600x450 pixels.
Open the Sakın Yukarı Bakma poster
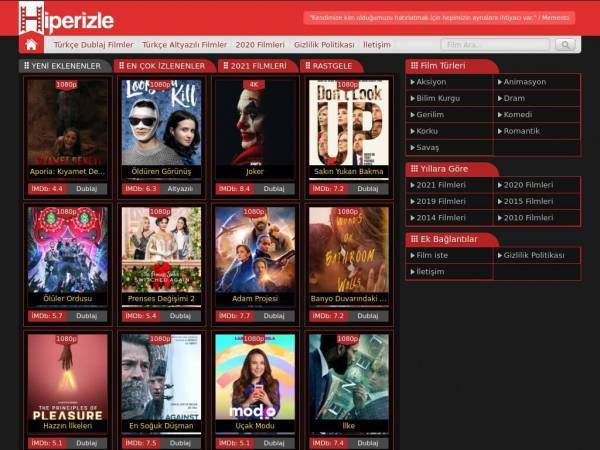pos(349,122)
